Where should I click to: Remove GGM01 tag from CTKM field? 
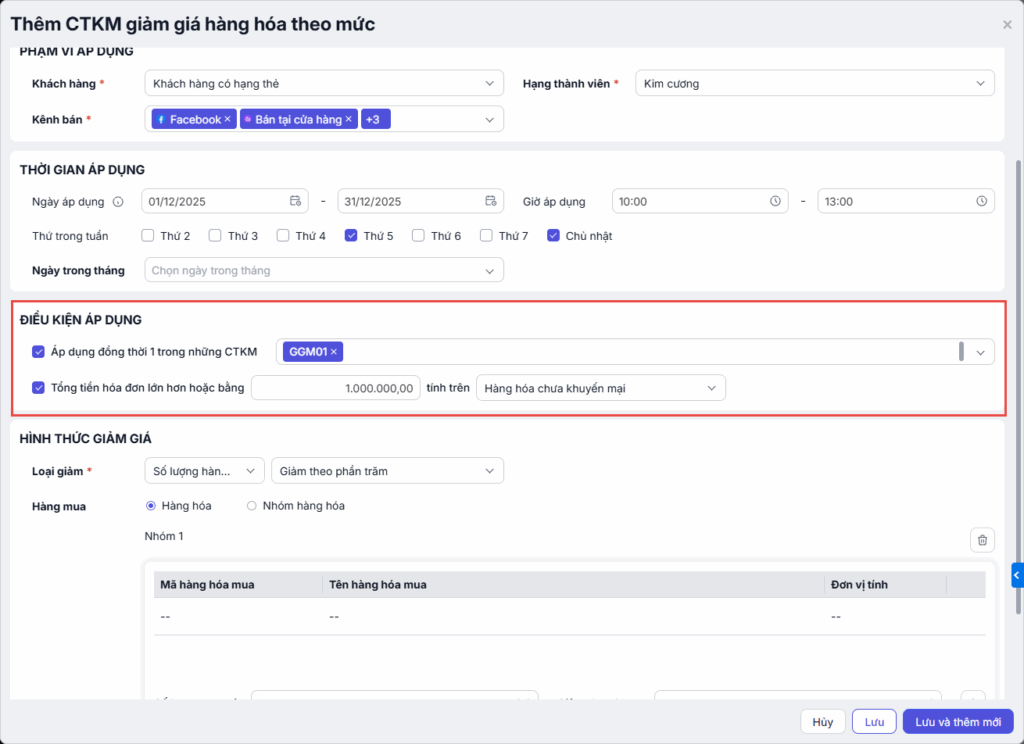pos(334,352)
